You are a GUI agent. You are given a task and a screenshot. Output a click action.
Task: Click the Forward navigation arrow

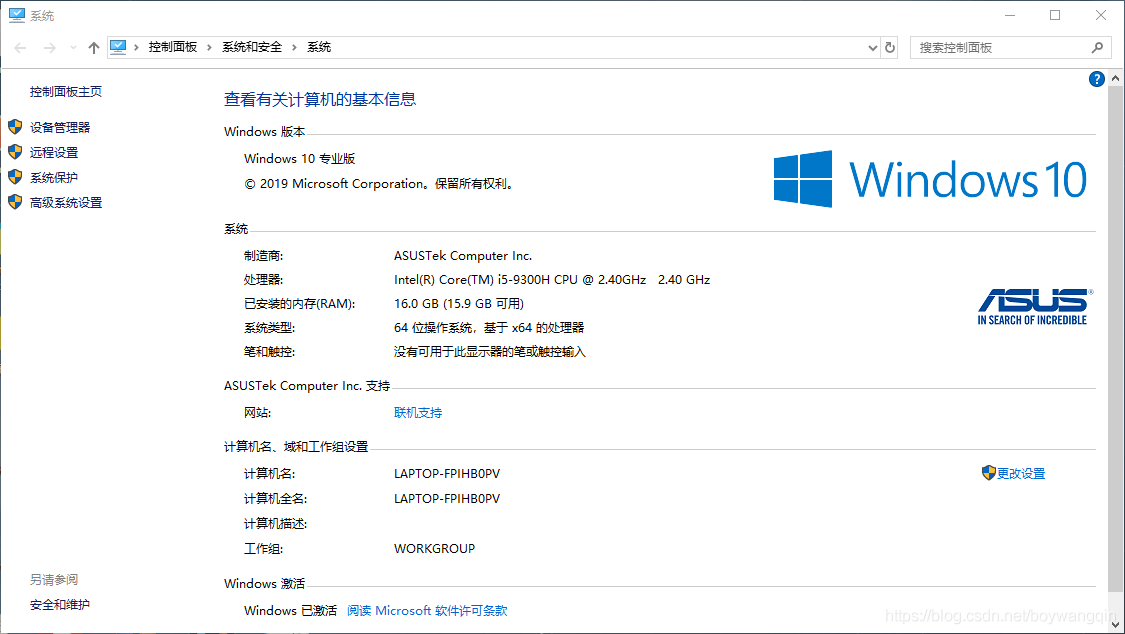(x=50, y=48)
